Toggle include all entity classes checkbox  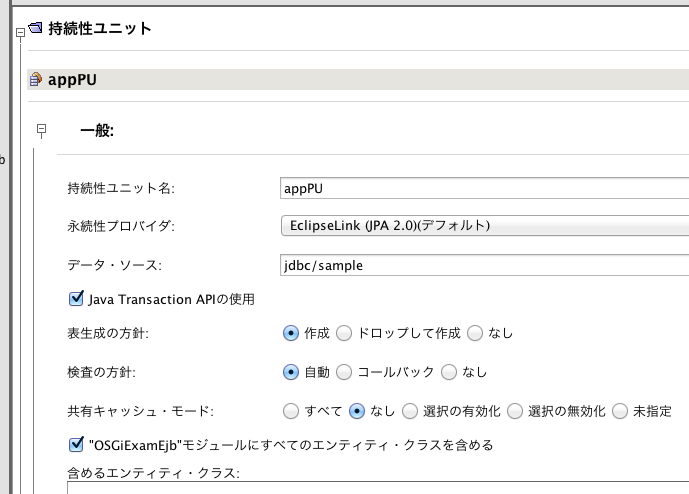tap(75, 444)
